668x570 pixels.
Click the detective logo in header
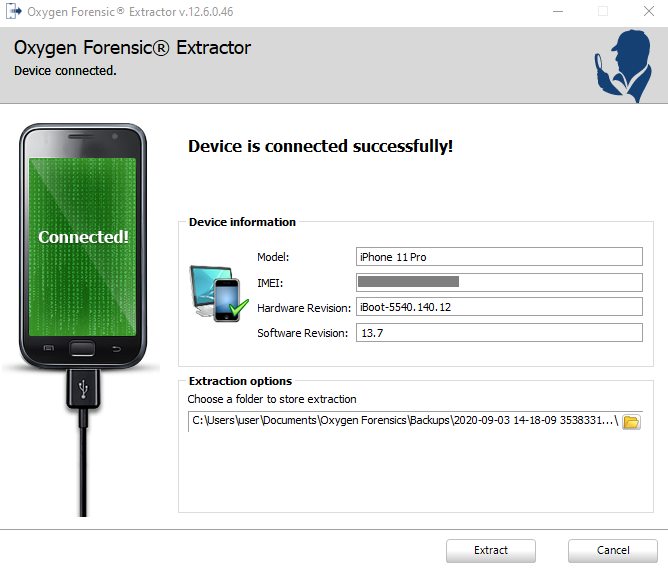(x=623, y=66)
